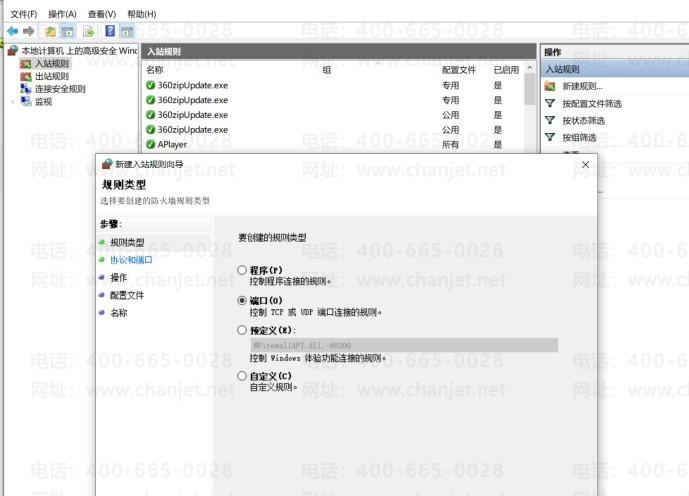Select 出站规则 in the left tree
Screen dimensions: 689x496
[52, 76]
